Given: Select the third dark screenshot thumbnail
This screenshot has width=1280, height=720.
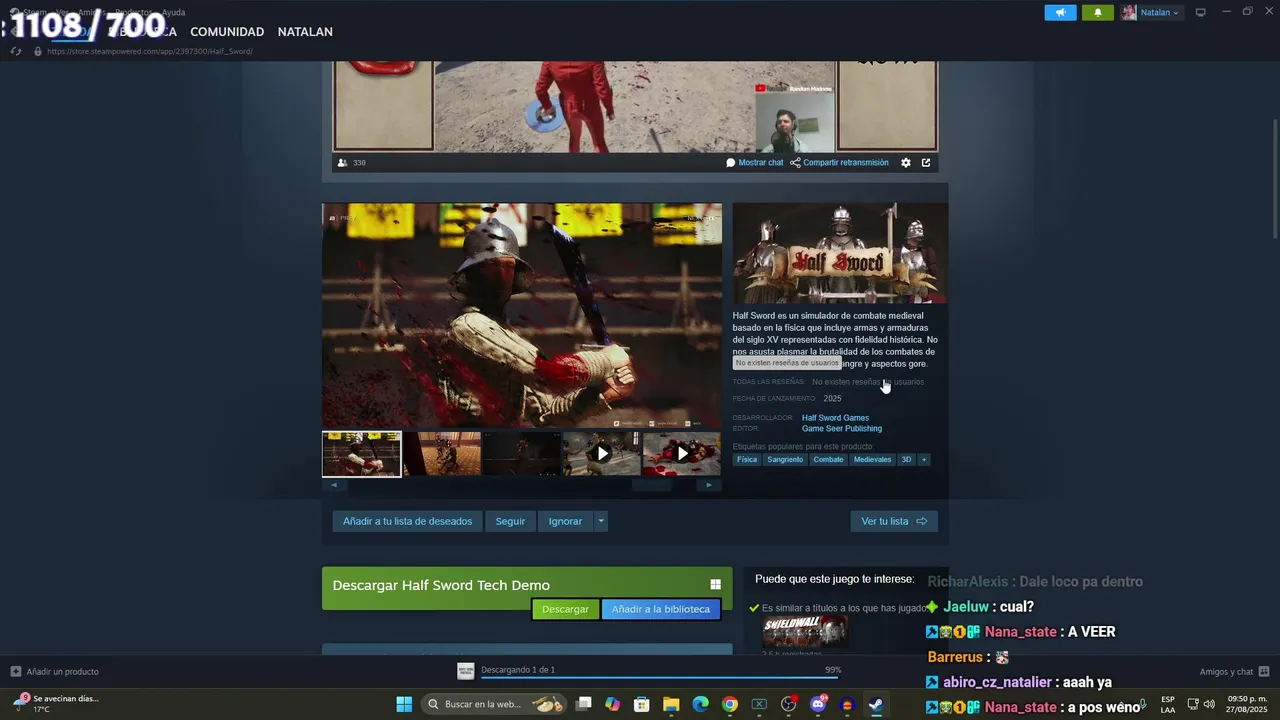Looking at the screenshot, I should [522, 454].
